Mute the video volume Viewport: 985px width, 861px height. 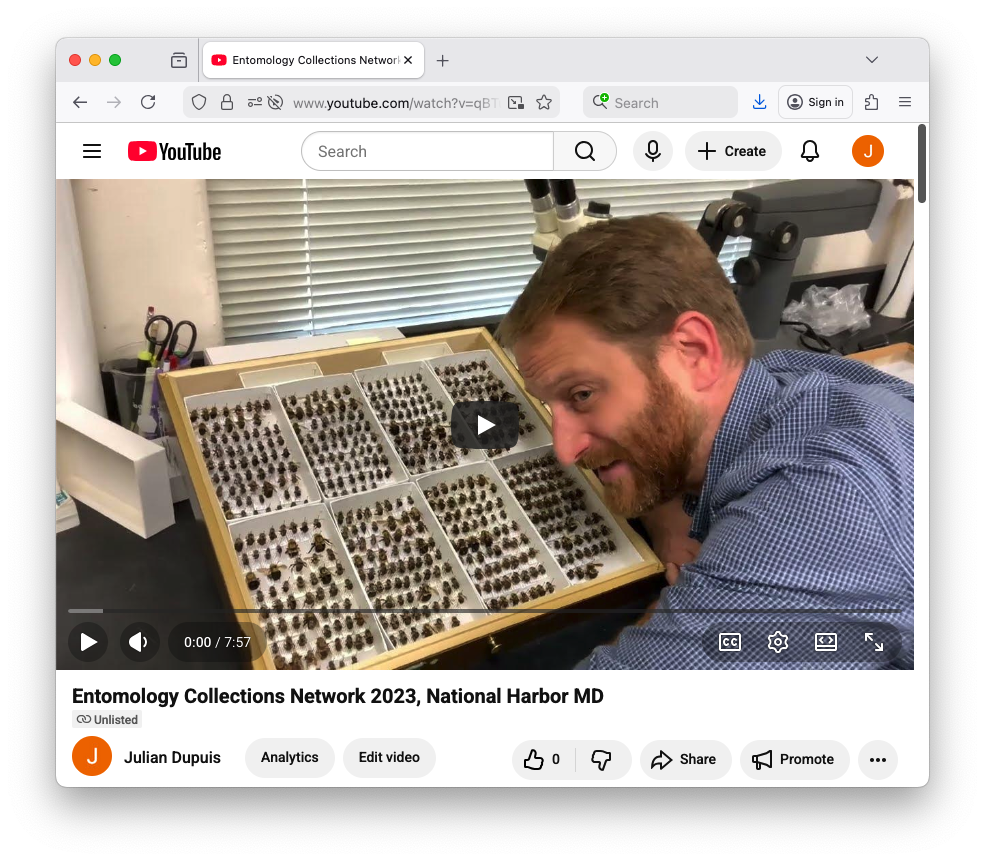pyautogui.click(x=139, y=642)
